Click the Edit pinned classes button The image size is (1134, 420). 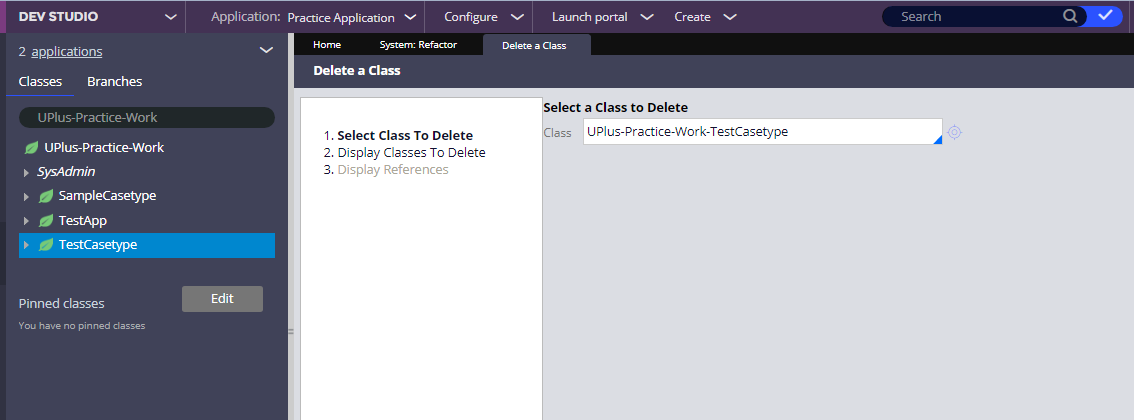[223, 299]
